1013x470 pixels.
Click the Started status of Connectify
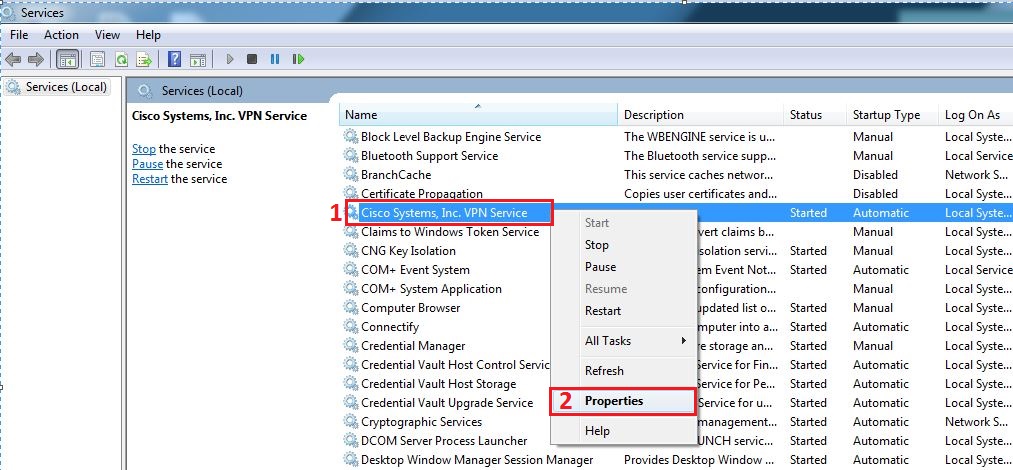(808, 327)
